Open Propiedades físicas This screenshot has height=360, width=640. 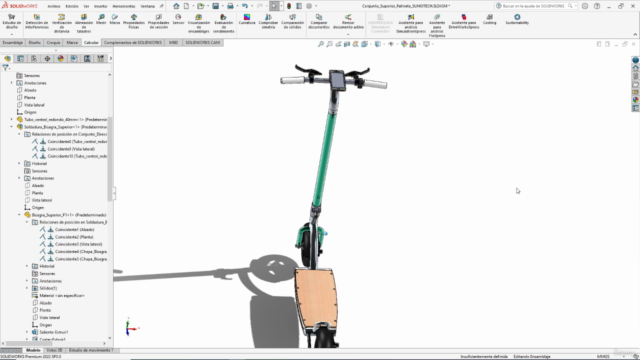click(134, 22)
